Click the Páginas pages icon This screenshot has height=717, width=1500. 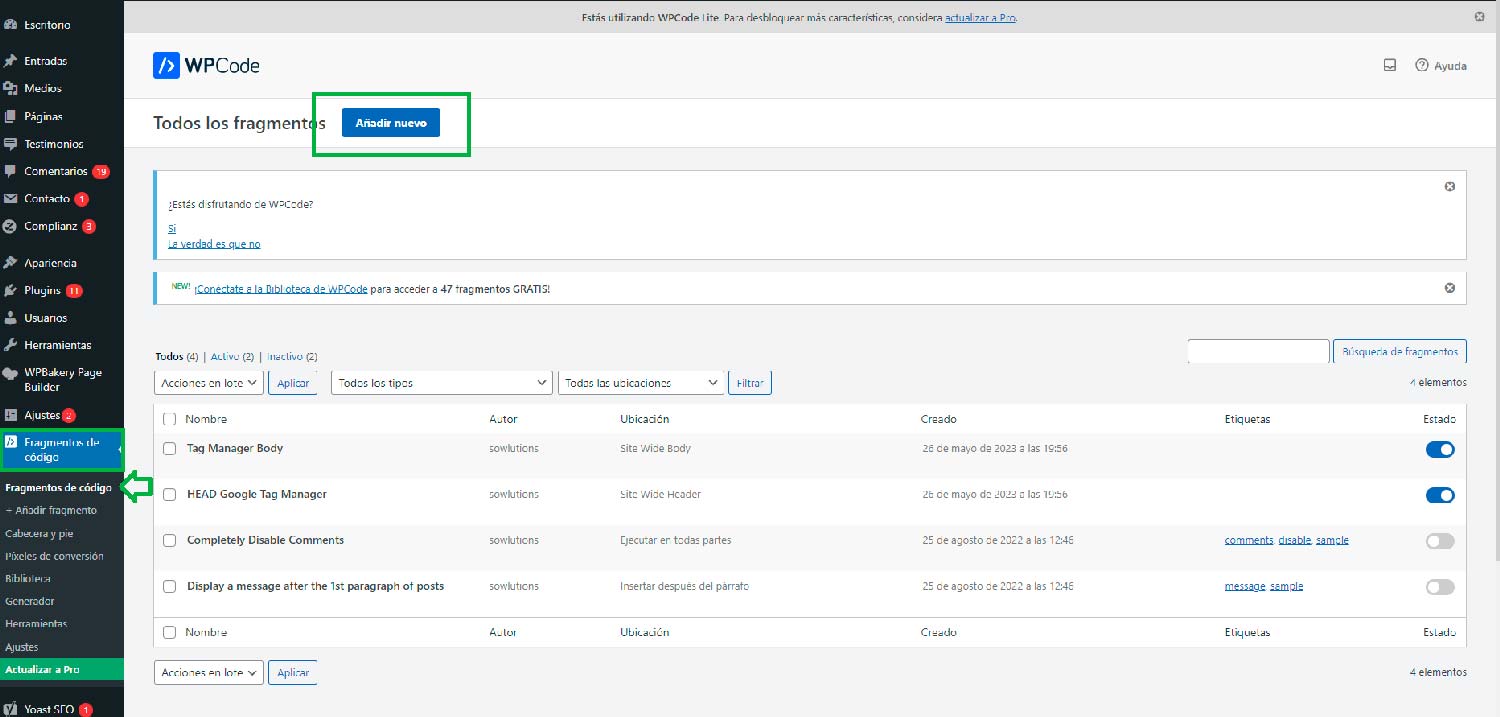click(10, 116)
